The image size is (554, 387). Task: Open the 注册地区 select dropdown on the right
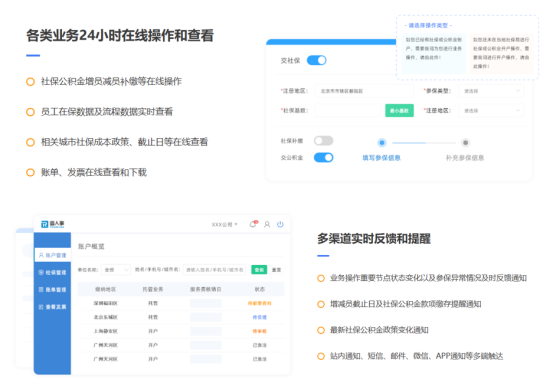tap(491, 111)
